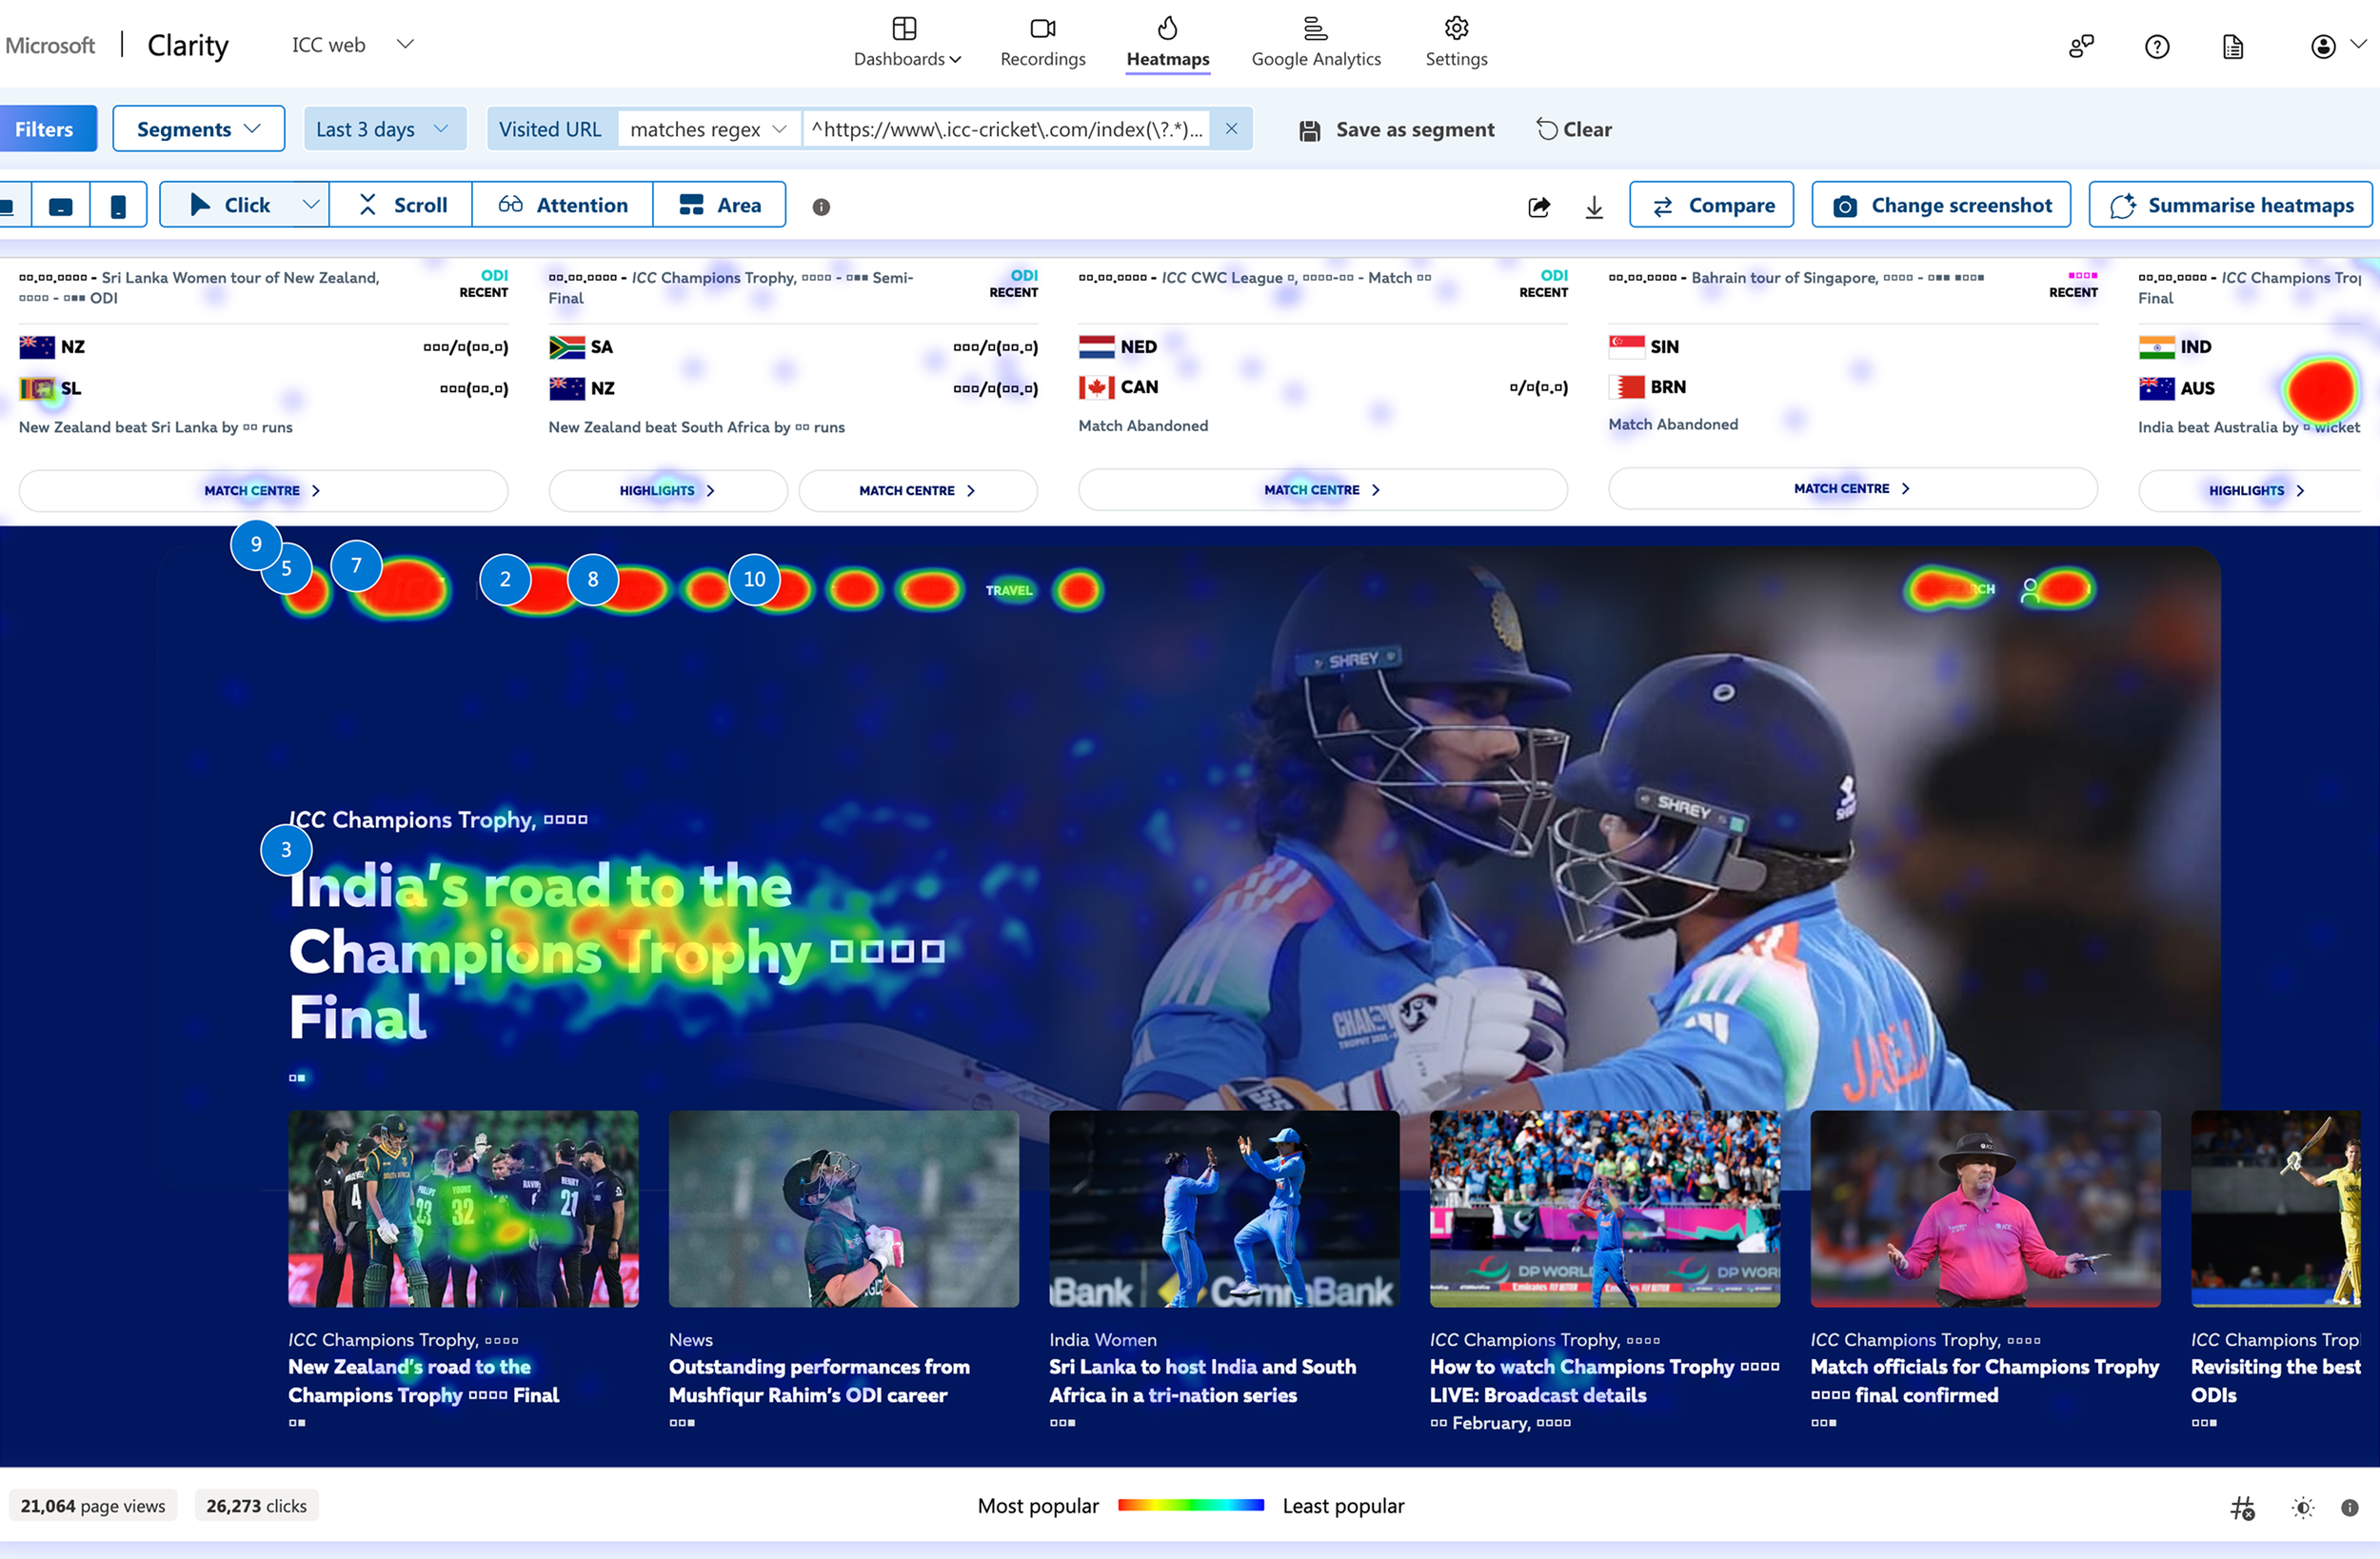
Task: Go to the Recordings tab
Action: (x=1042, y=42)
